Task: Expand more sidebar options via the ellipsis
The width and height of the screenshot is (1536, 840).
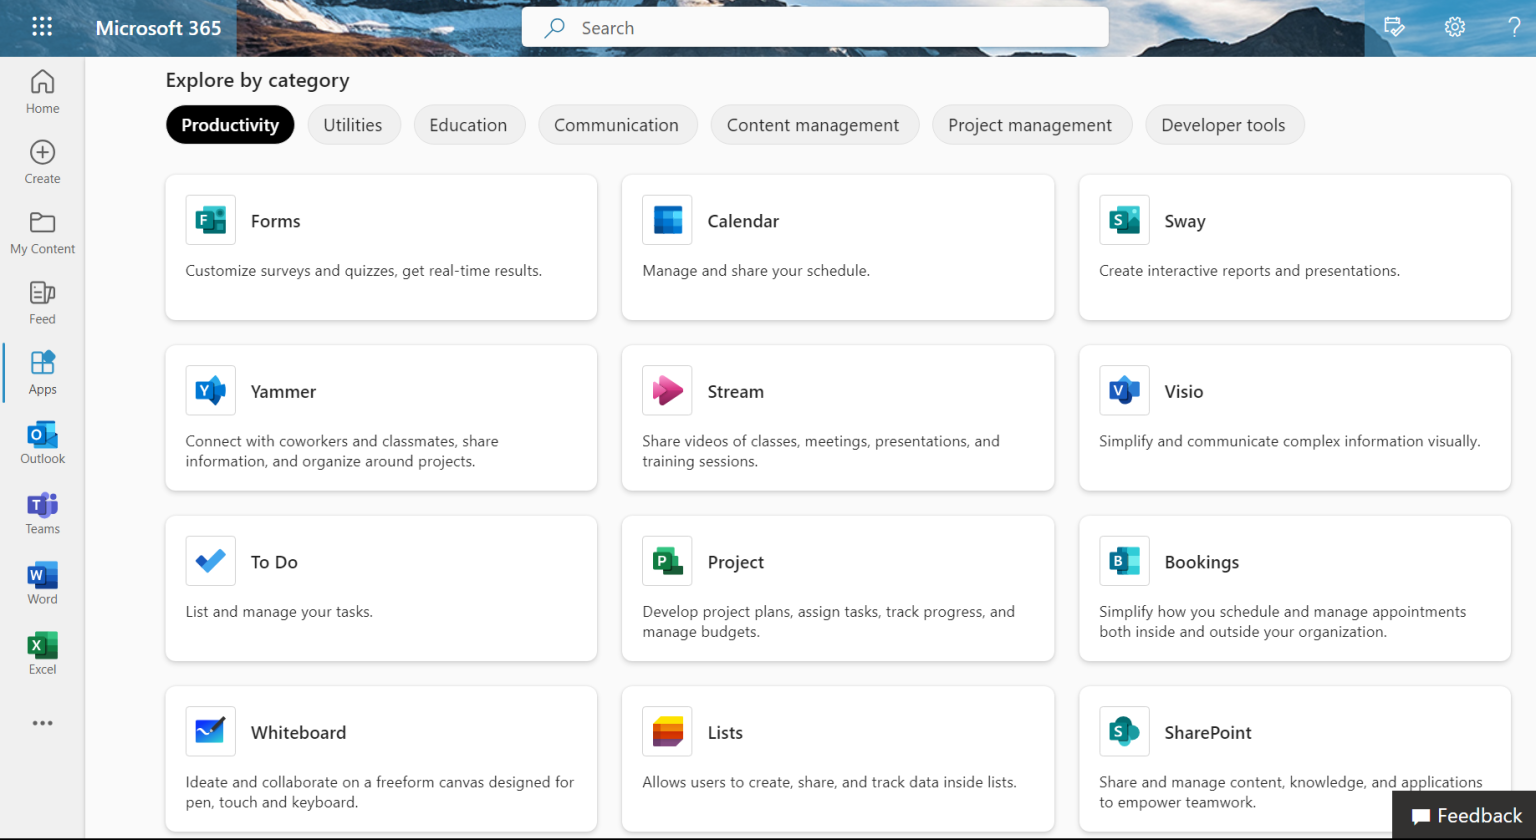Action: [x=42, y=722]
